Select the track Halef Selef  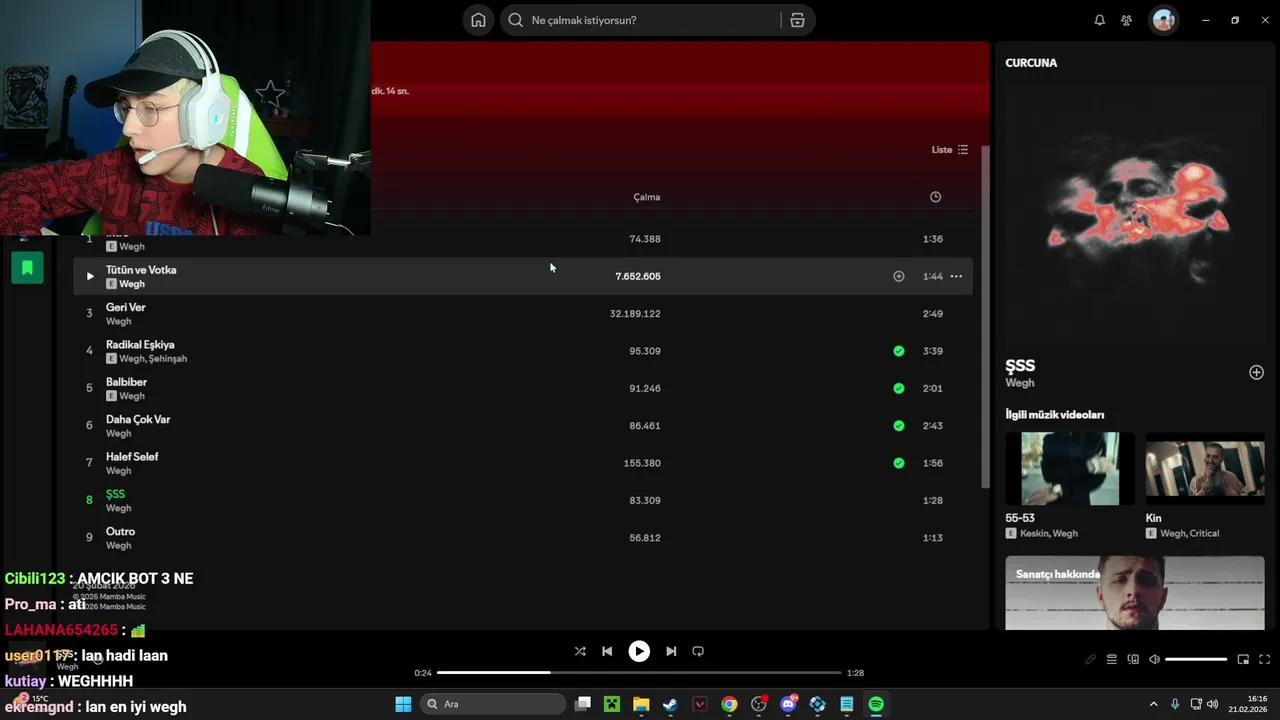[x=132, y=457]
